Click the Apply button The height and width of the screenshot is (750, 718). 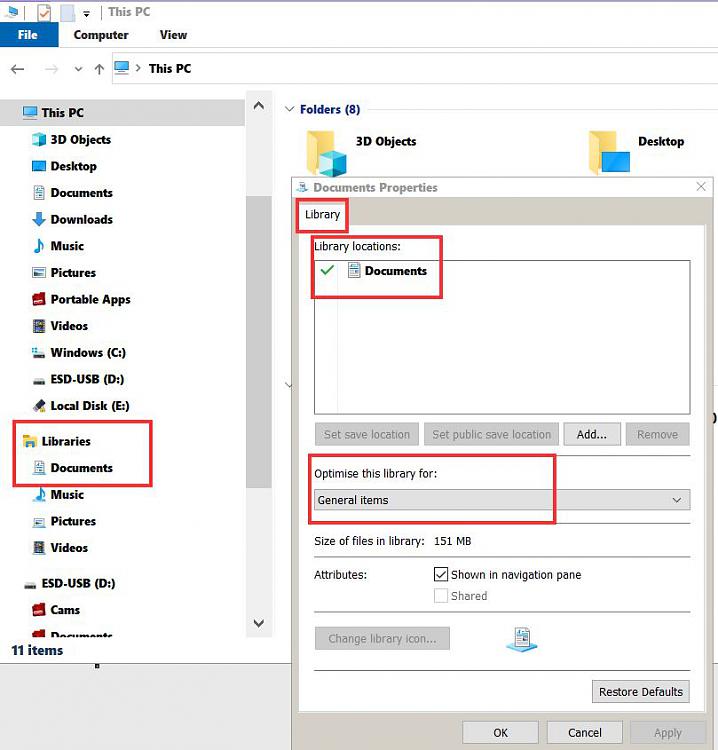pos(668,732)
